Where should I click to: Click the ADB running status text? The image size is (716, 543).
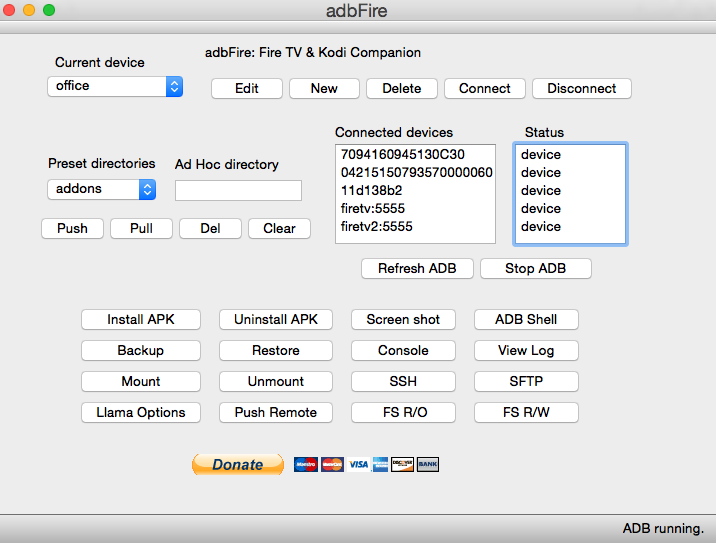(663, 529)
